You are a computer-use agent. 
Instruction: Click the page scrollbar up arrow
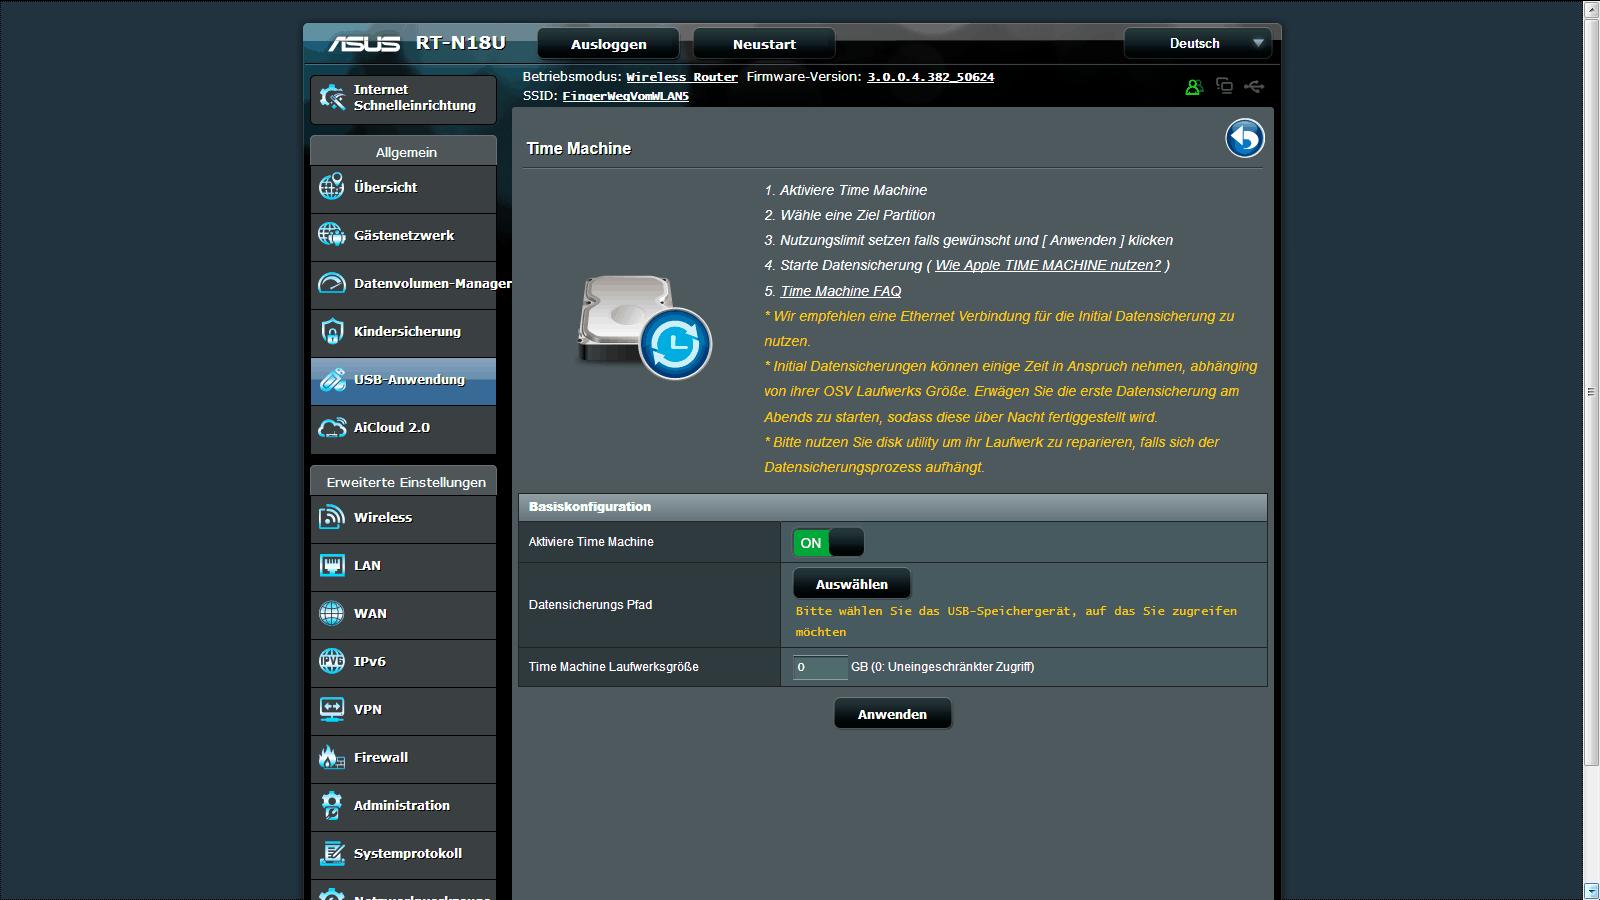coord(1591,9)
